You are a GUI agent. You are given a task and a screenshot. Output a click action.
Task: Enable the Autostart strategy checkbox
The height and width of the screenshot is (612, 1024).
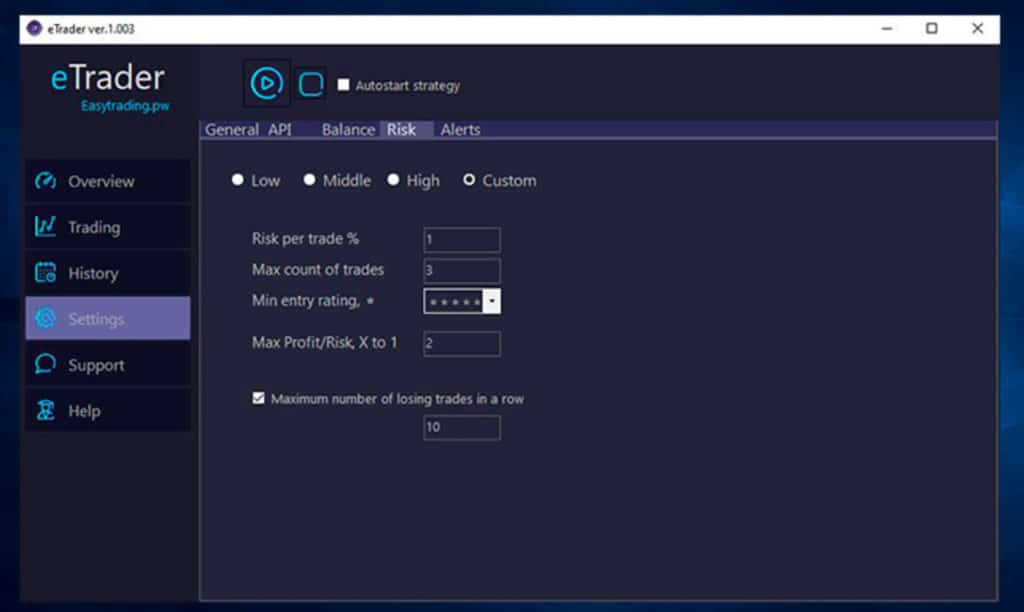pos(343,86)
